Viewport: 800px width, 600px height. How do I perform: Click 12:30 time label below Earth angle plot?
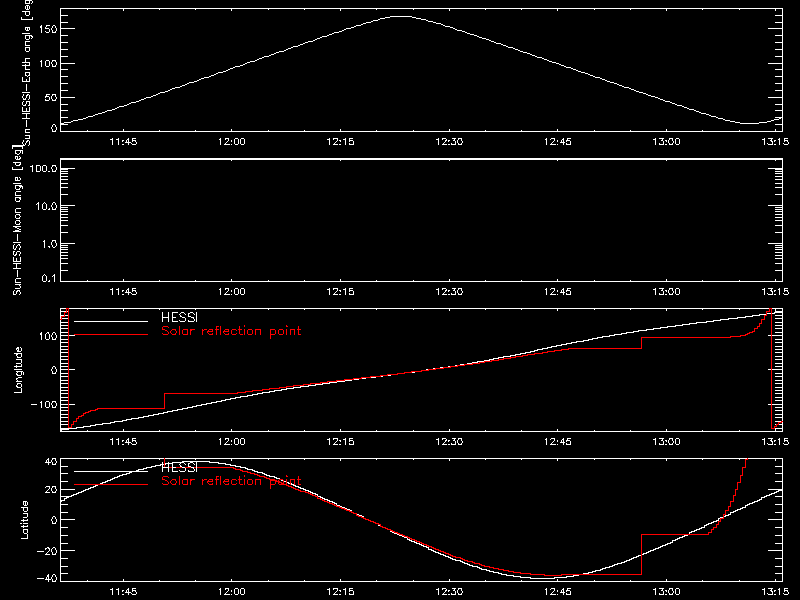449,142
